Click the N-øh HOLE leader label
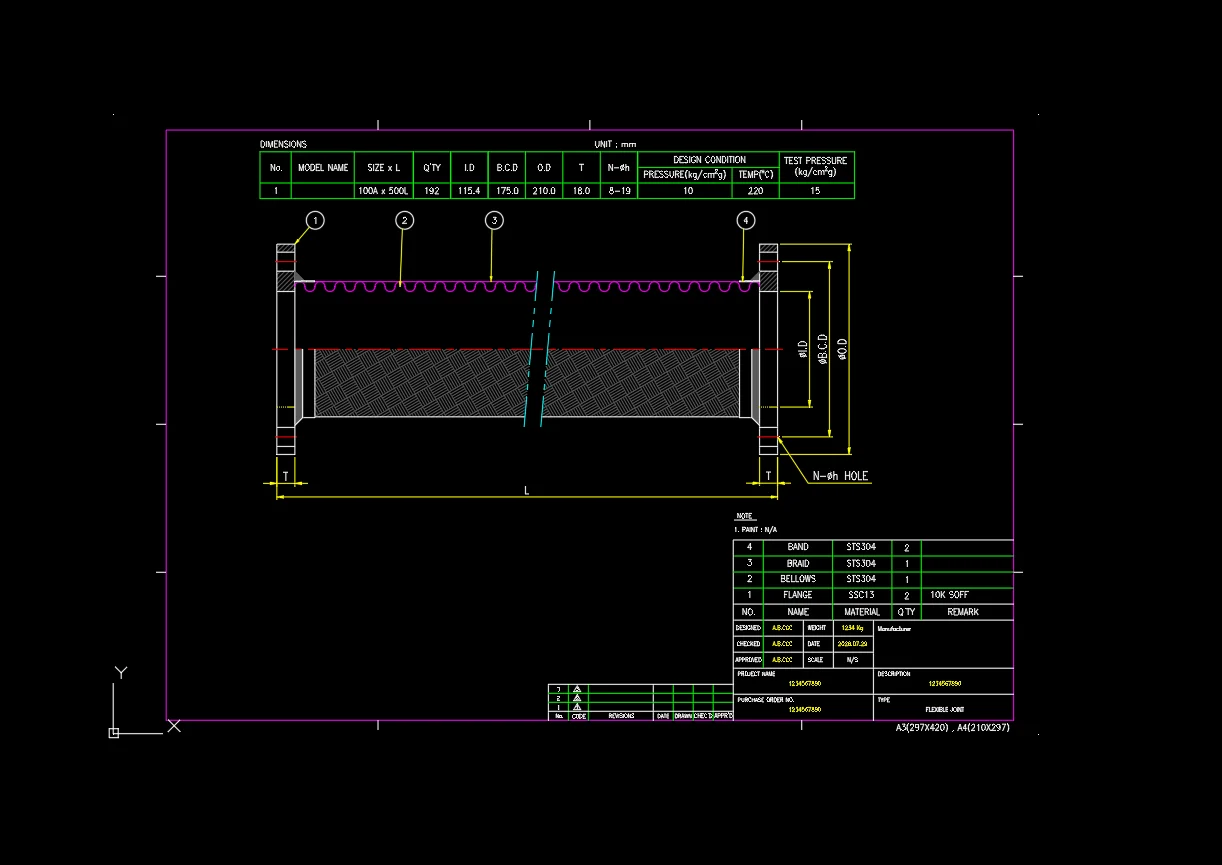The height and width of the screenshot is (865, 1222). tap(840, 476)
